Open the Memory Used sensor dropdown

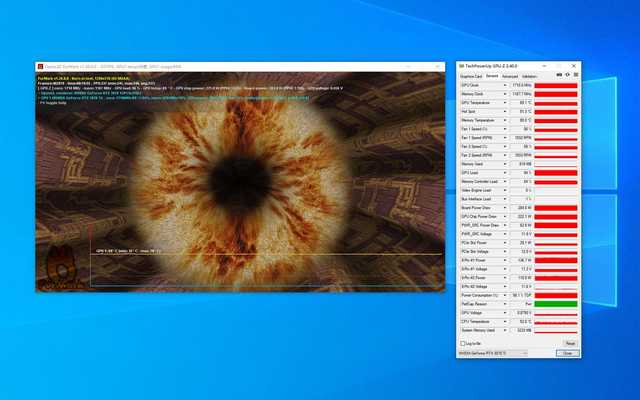point(505,164)
